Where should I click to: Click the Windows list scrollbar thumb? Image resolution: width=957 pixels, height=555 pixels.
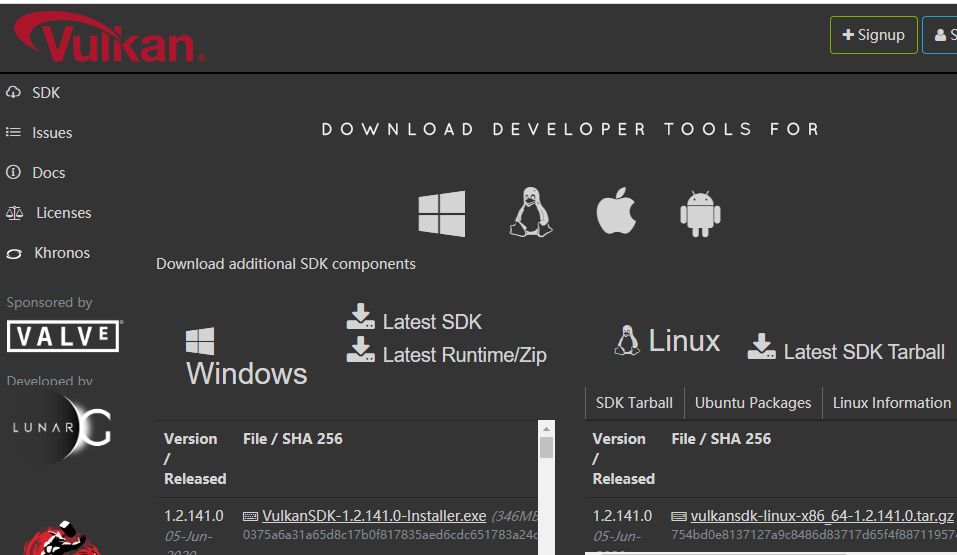[546, 448]
